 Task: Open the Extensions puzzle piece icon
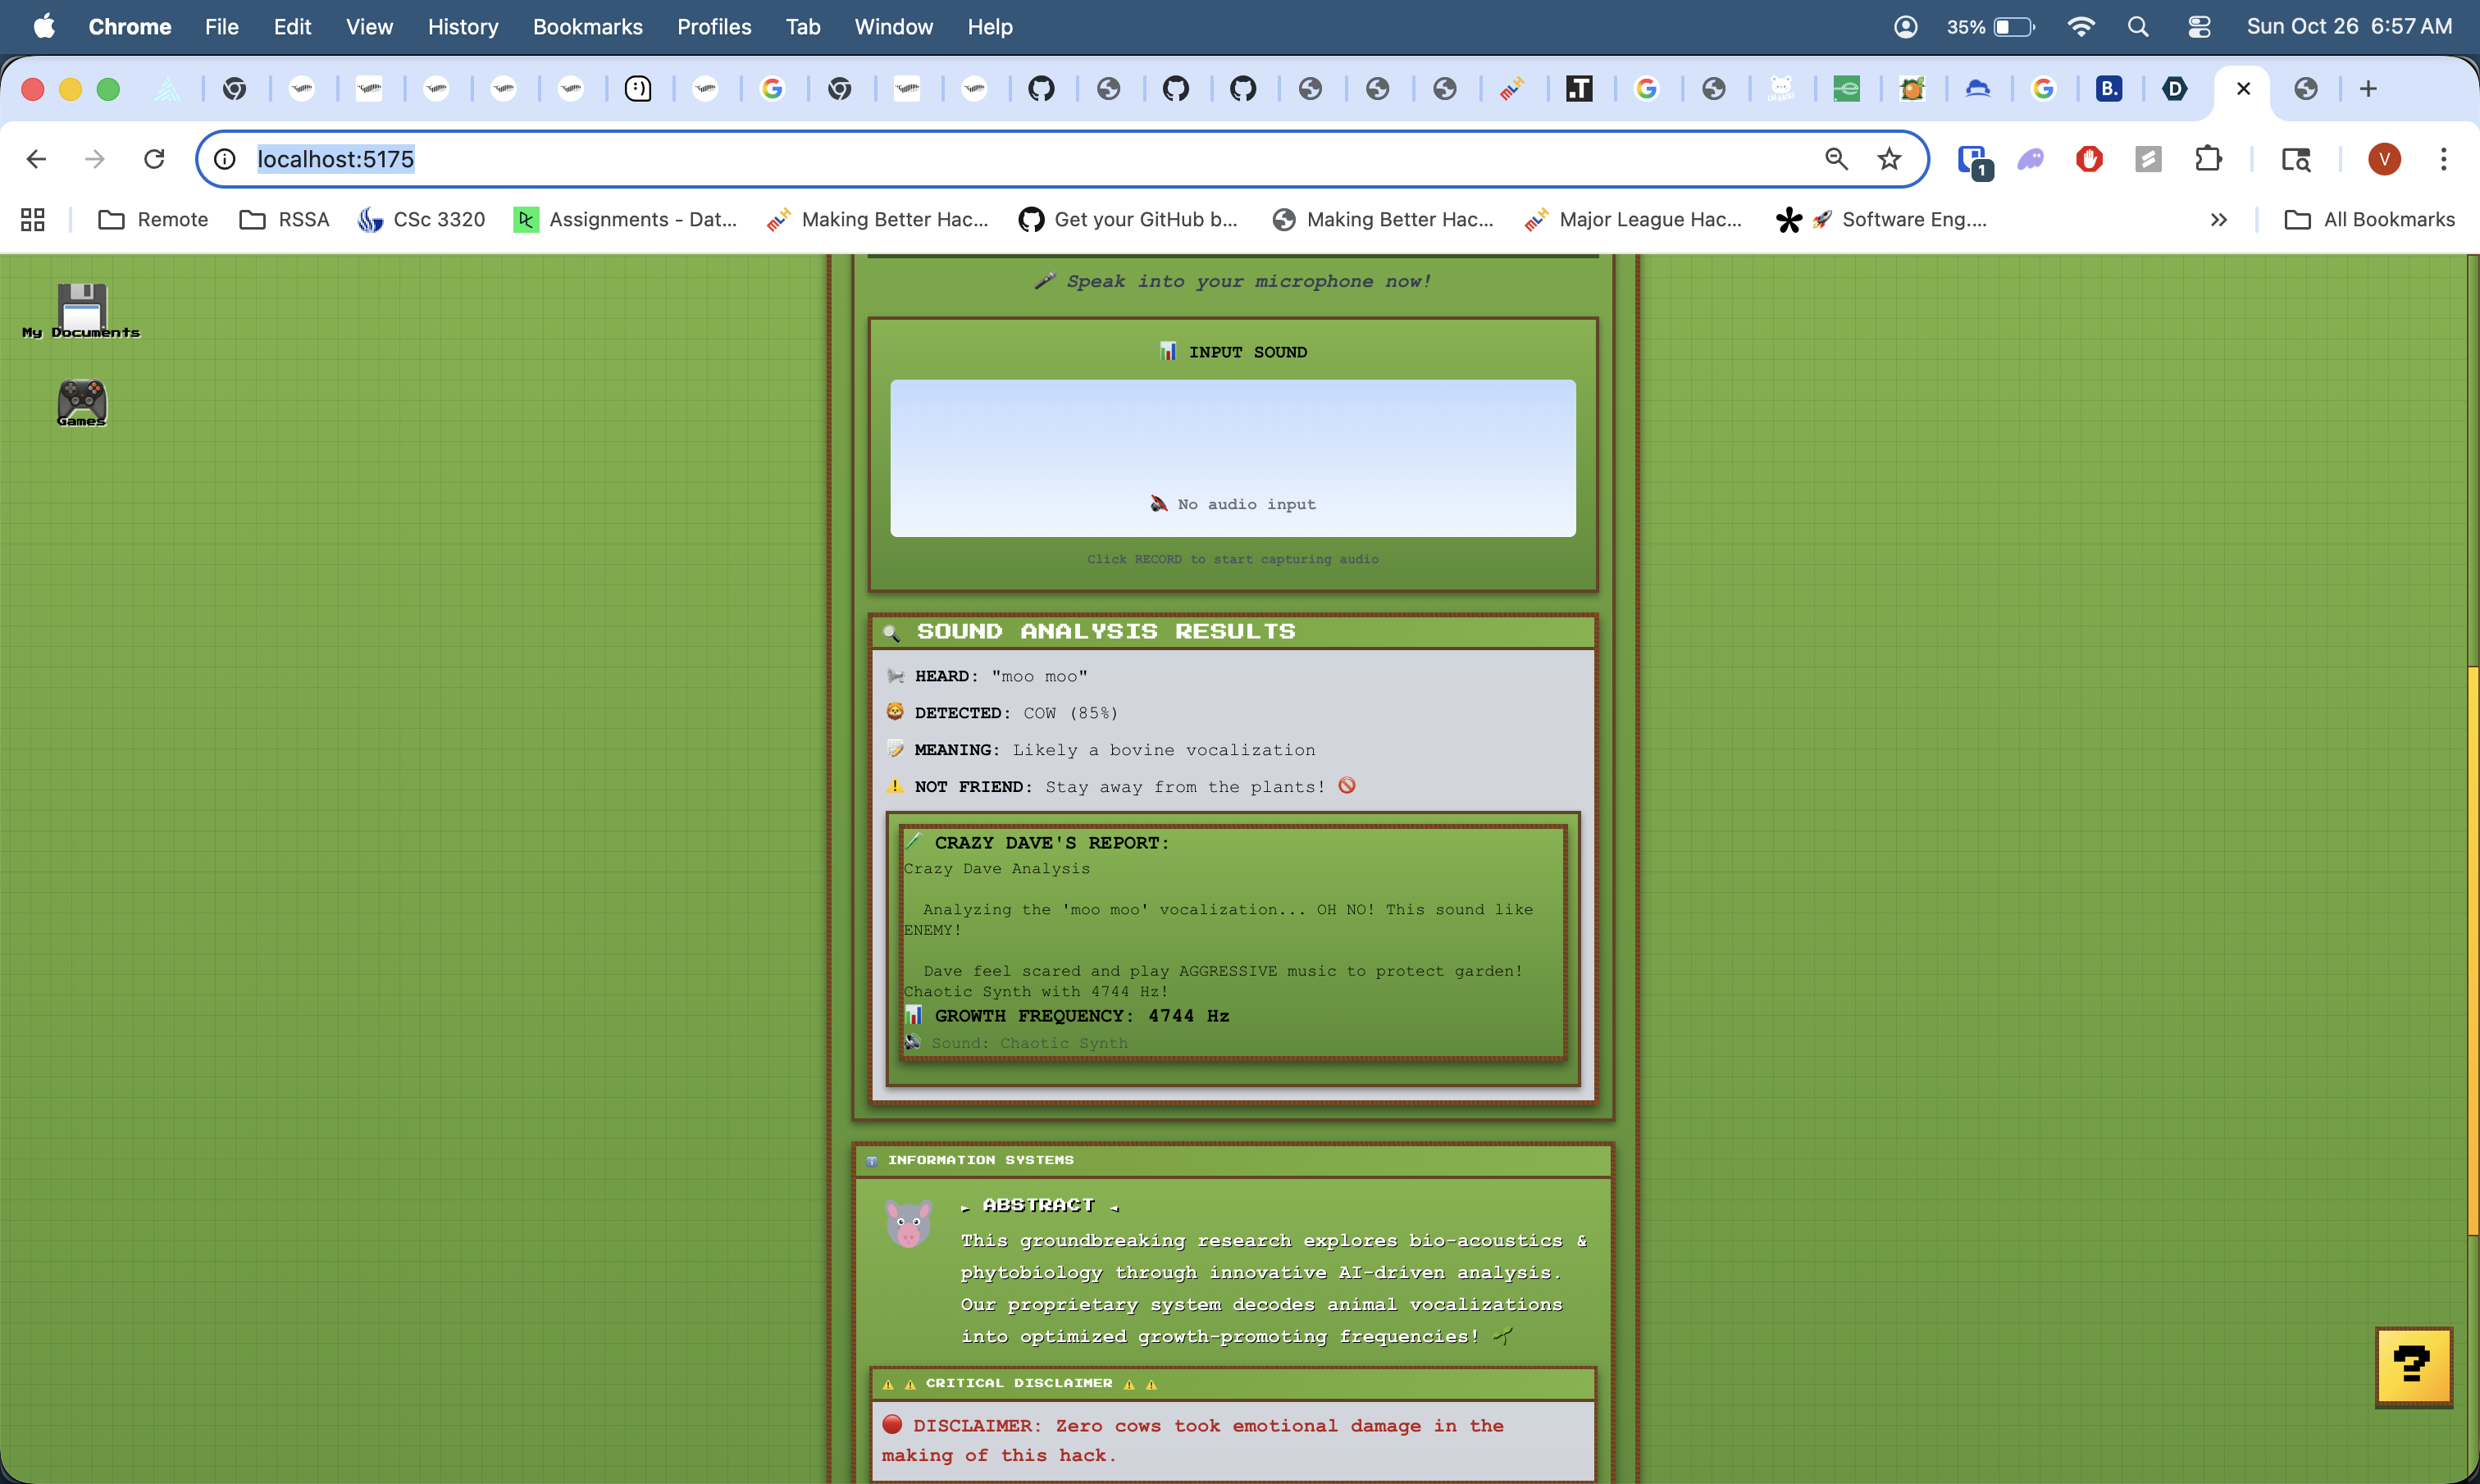[2207, 159]
